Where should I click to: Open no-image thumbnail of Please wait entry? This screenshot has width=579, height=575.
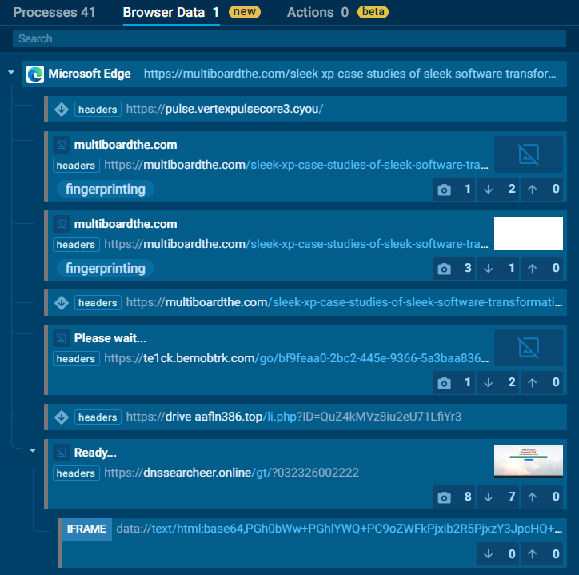pos(528,348)
